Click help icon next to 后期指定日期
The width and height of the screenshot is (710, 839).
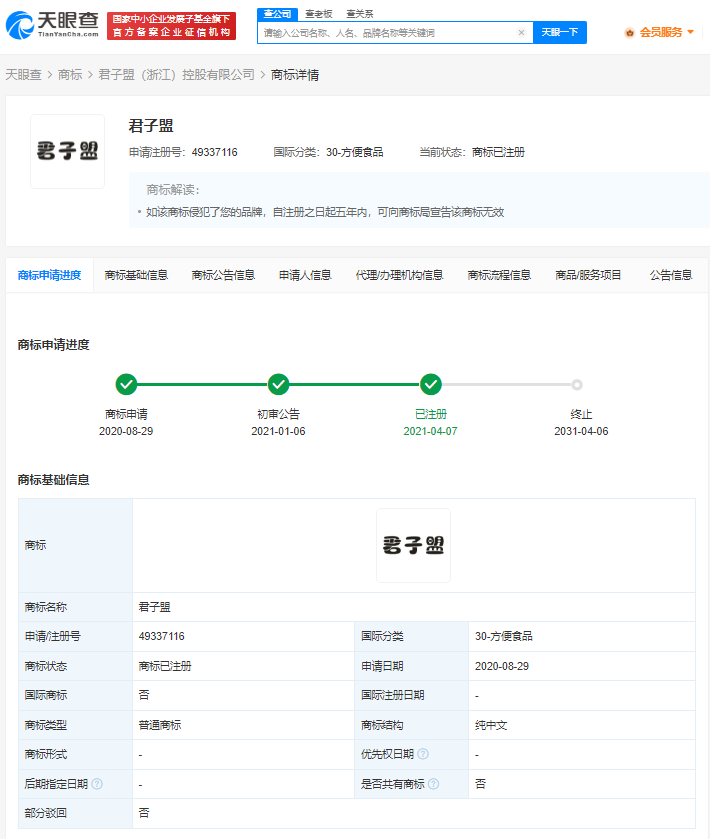coord(97,784)
